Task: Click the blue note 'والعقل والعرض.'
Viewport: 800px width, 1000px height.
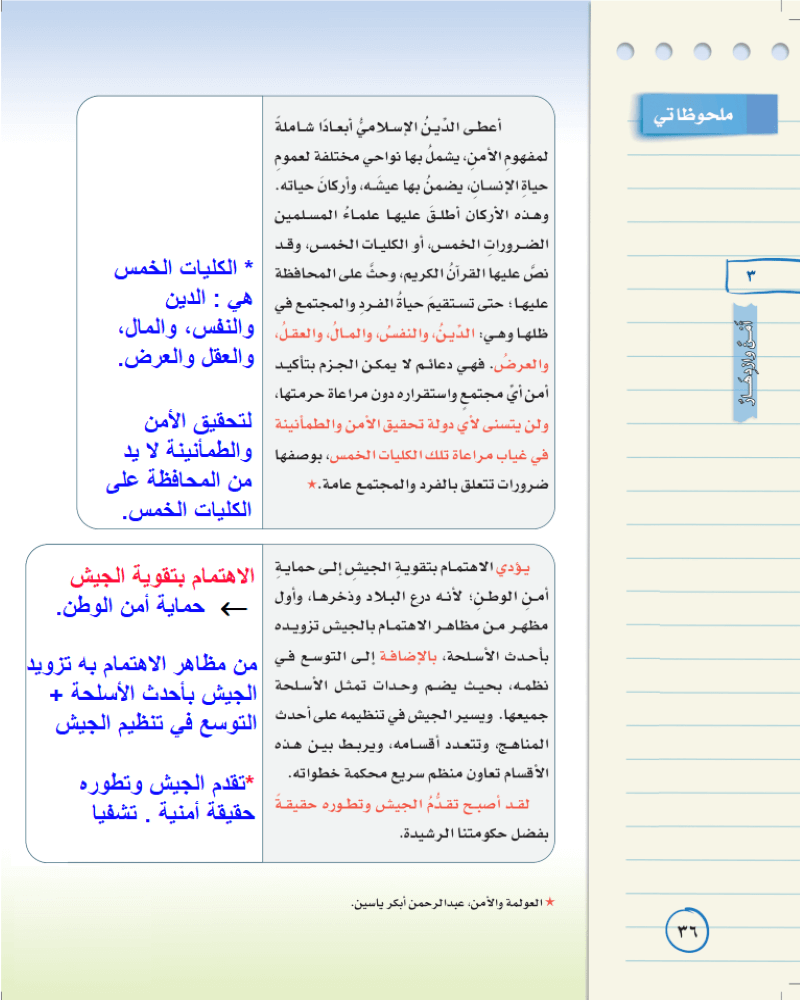Action: click(186, 358)
